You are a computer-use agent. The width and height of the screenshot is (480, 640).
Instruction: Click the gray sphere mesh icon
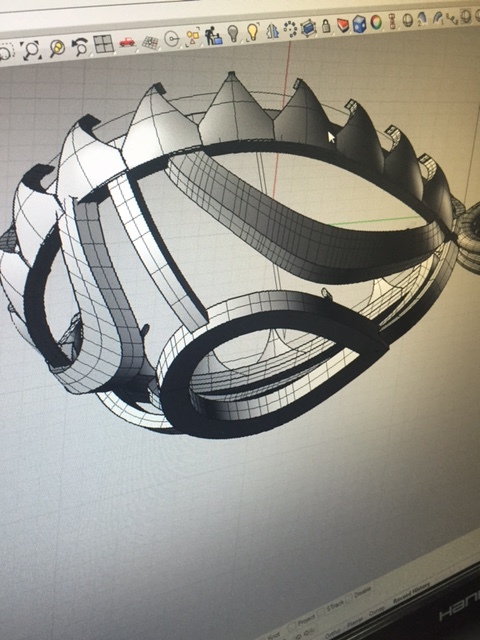[x=407, y=20]
